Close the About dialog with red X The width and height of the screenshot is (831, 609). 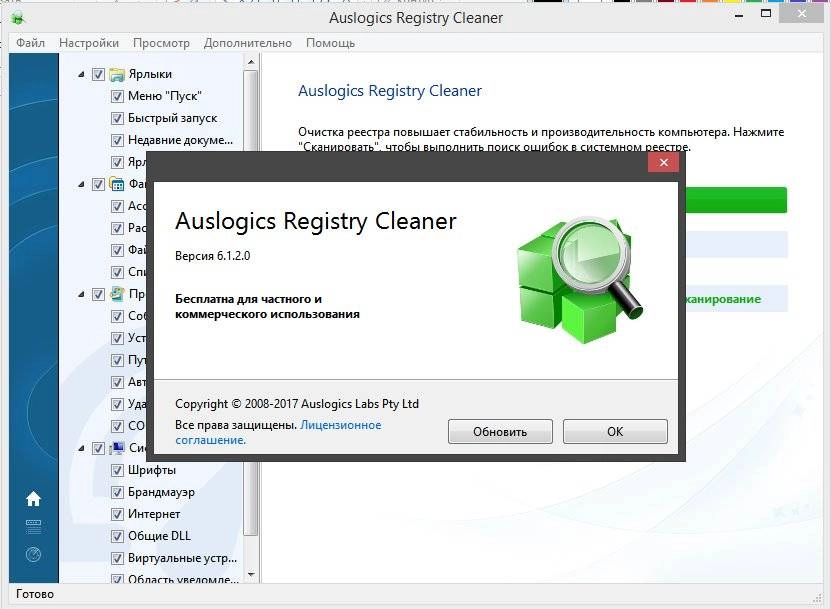664,163
